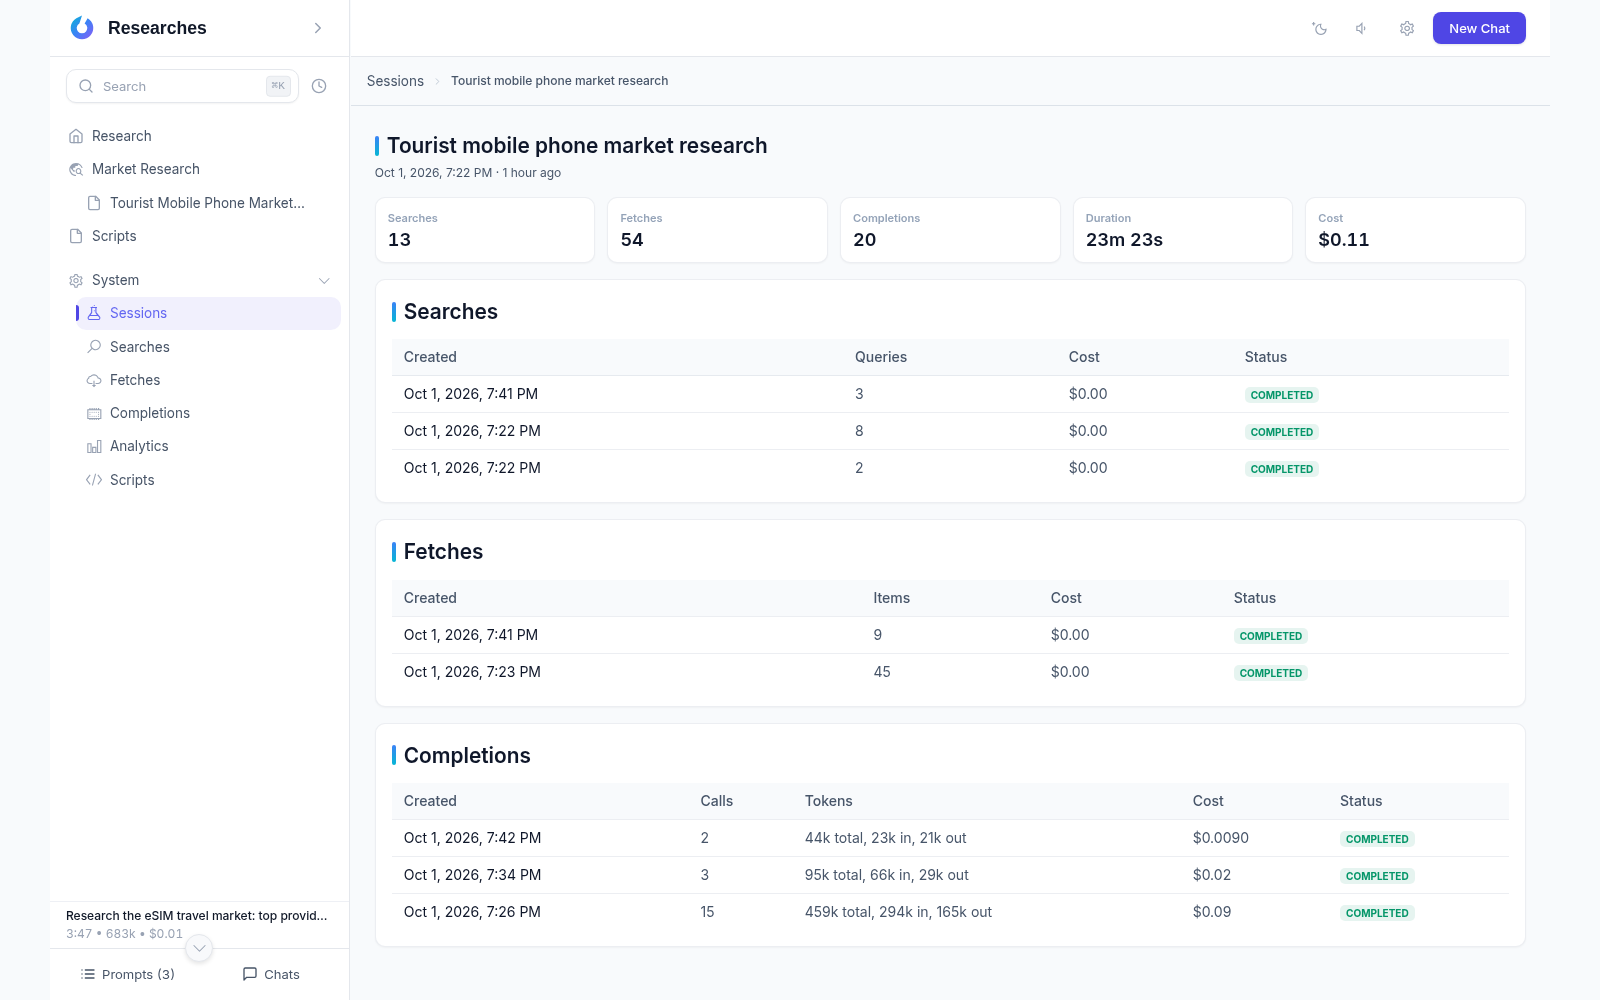The height and width of the screenshot is (1000, 1600).
Task: Collapse the System section chevron
Action: pyautogui.click(x=324, y=280)
